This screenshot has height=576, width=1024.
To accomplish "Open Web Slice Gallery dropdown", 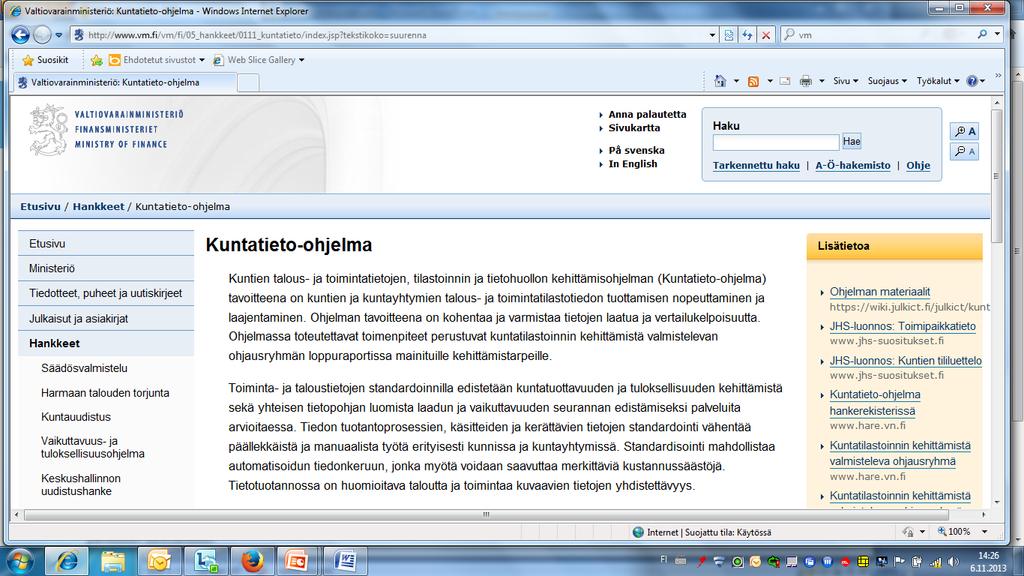I will point(259,60).
